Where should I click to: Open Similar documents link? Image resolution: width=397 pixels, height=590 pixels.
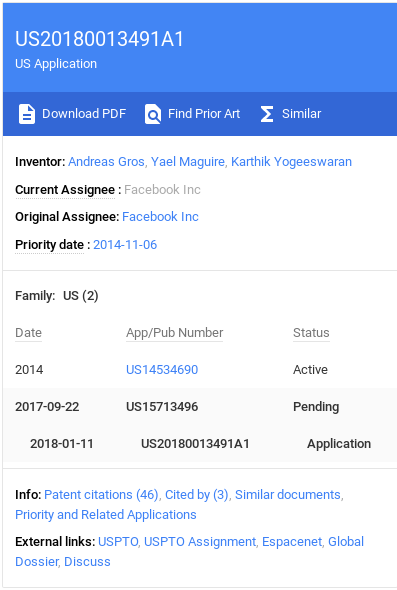[x=288, y=495]
